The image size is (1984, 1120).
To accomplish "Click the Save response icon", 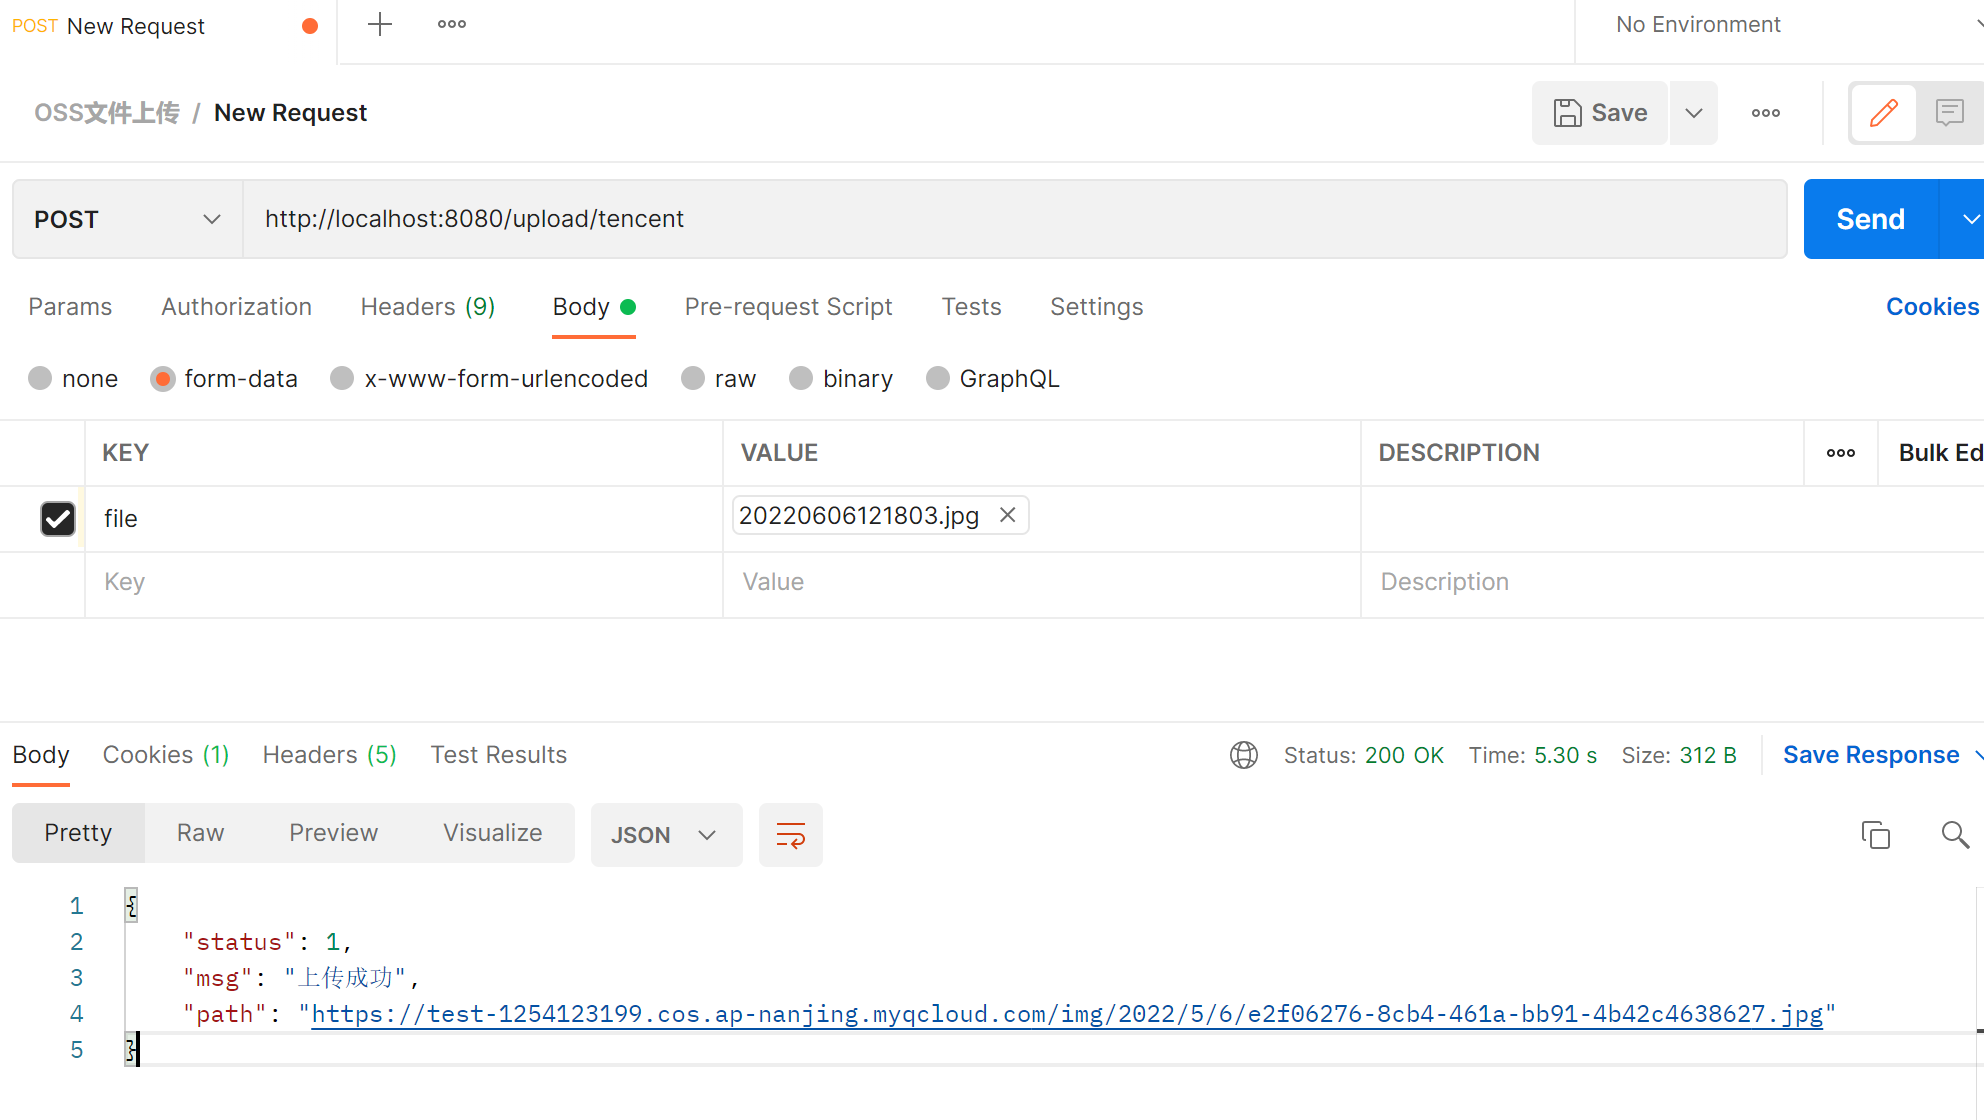I will pos(1874,753).
